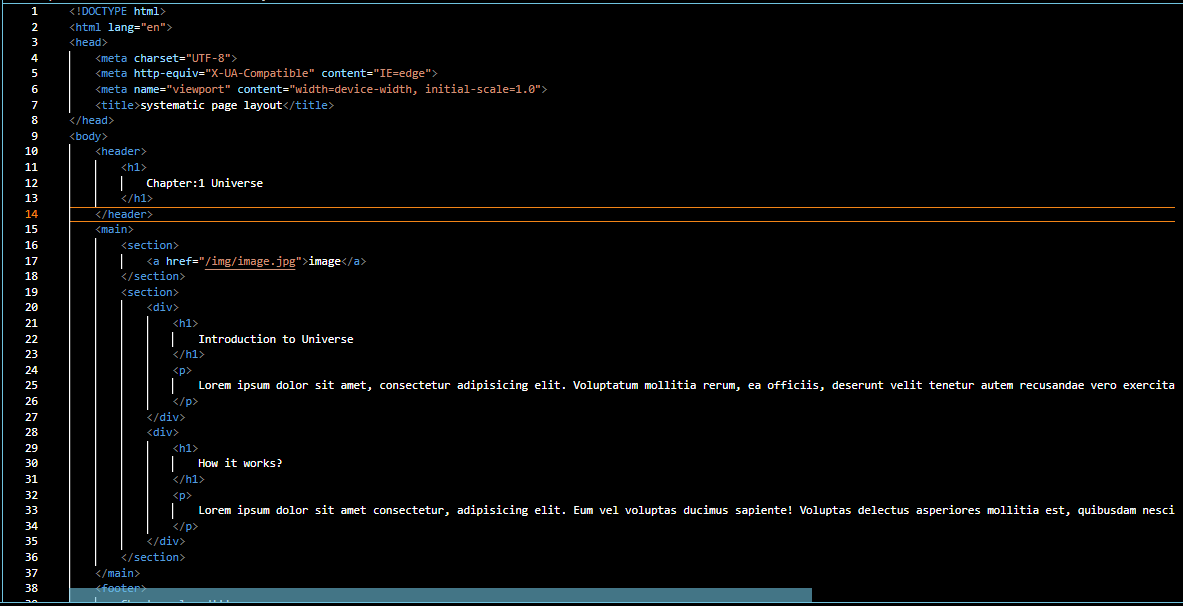The image size is (1183, 606).
Task: Click the <p> tag on line 24
Action: [x=182, y=370]
